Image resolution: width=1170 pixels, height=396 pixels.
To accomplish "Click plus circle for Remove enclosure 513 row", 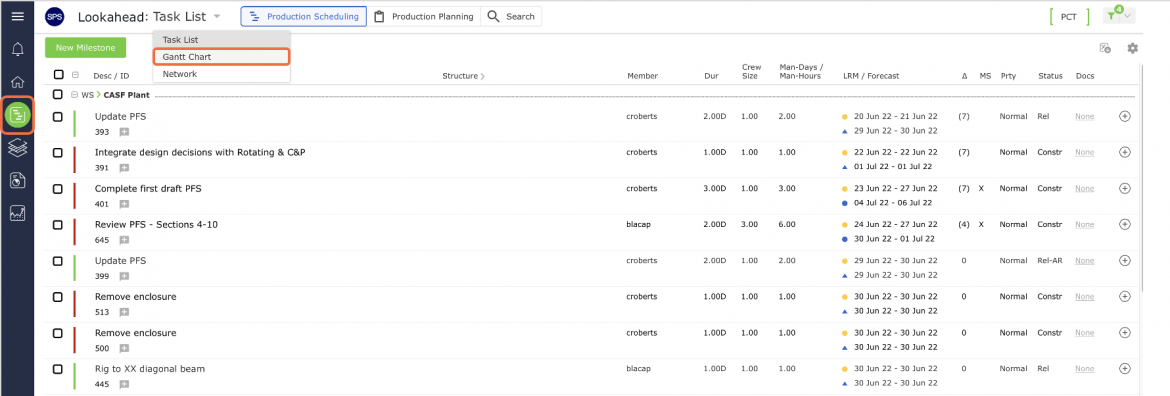I will [1125, 297].
